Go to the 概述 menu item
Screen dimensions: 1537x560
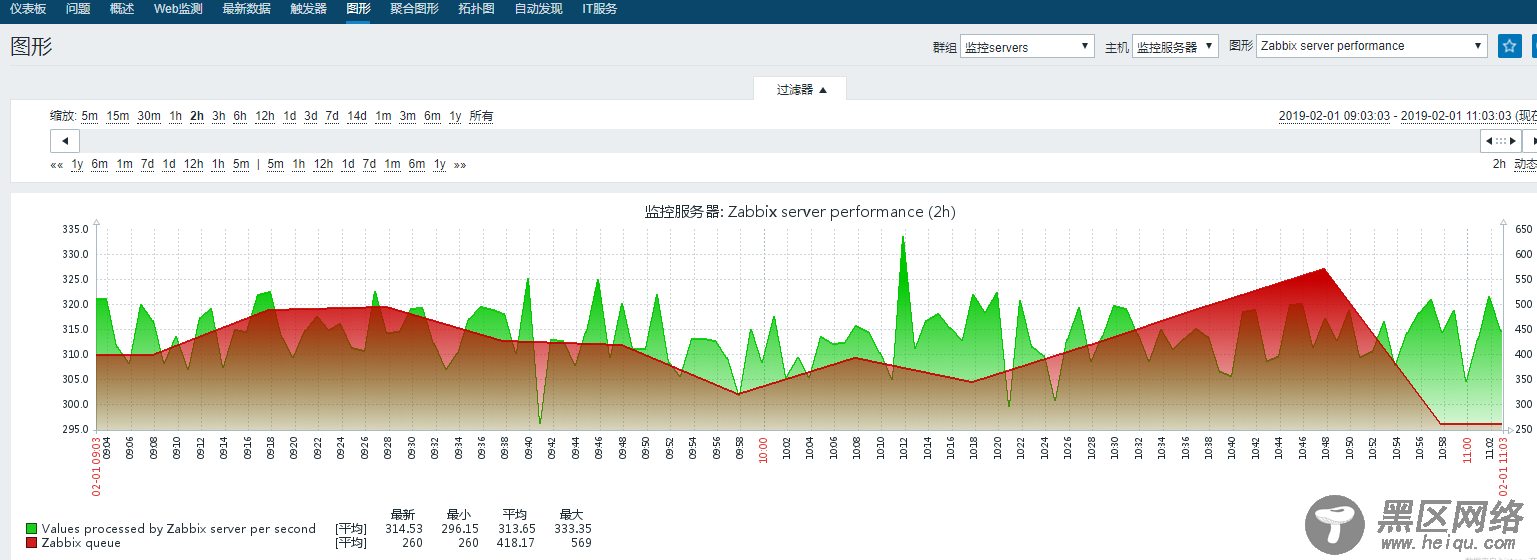[x=122, y=9]
